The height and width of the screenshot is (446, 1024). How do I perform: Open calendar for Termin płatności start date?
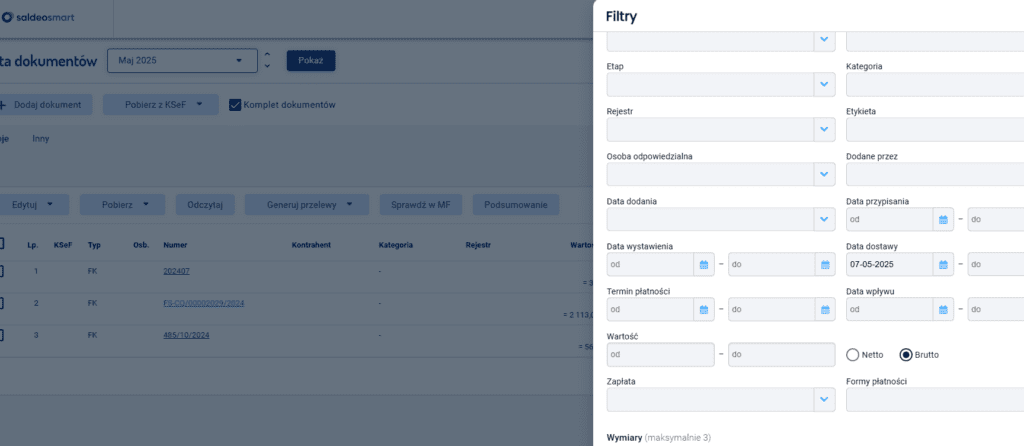[x=703, y=310]
